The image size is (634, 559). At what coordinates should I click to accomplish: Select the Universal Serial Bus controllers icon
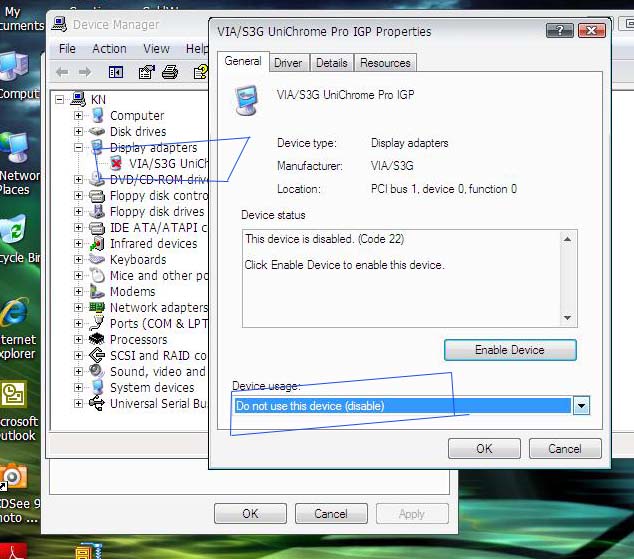point(97,403)
